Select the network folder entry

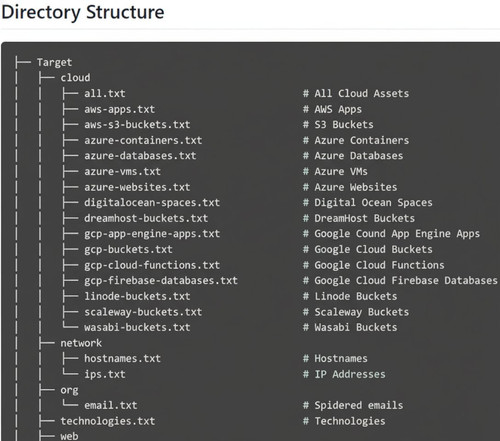pyautogui.click(x=81, y=343)
